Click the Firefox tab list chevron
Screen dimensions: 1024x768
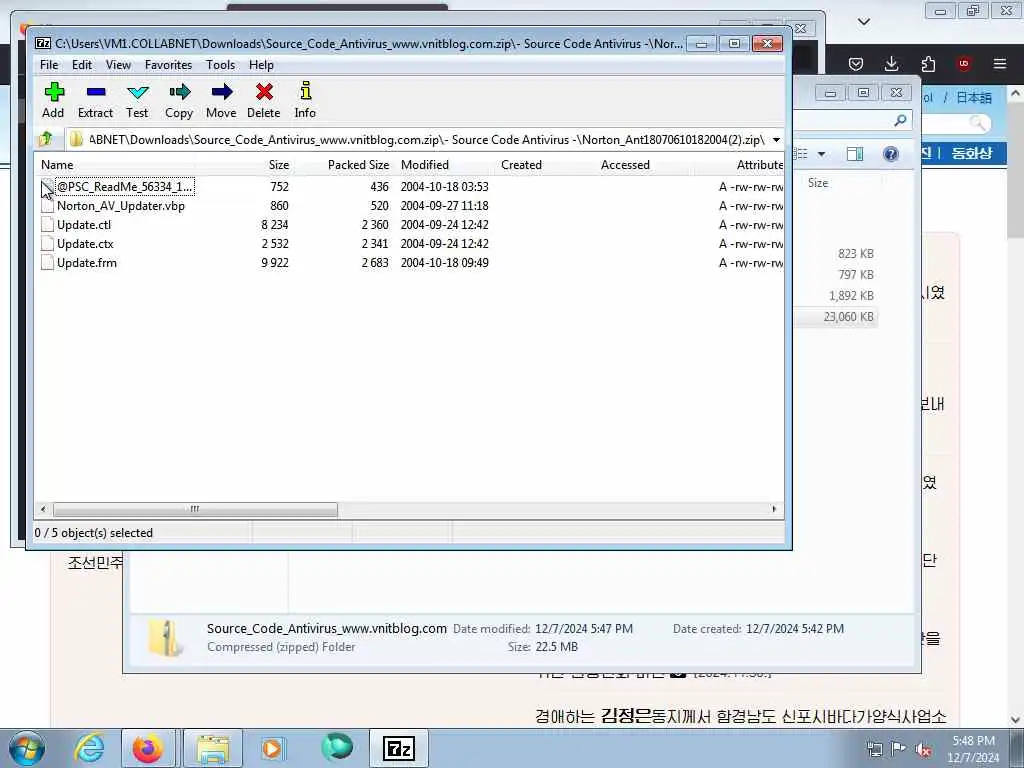pos(864,22)
